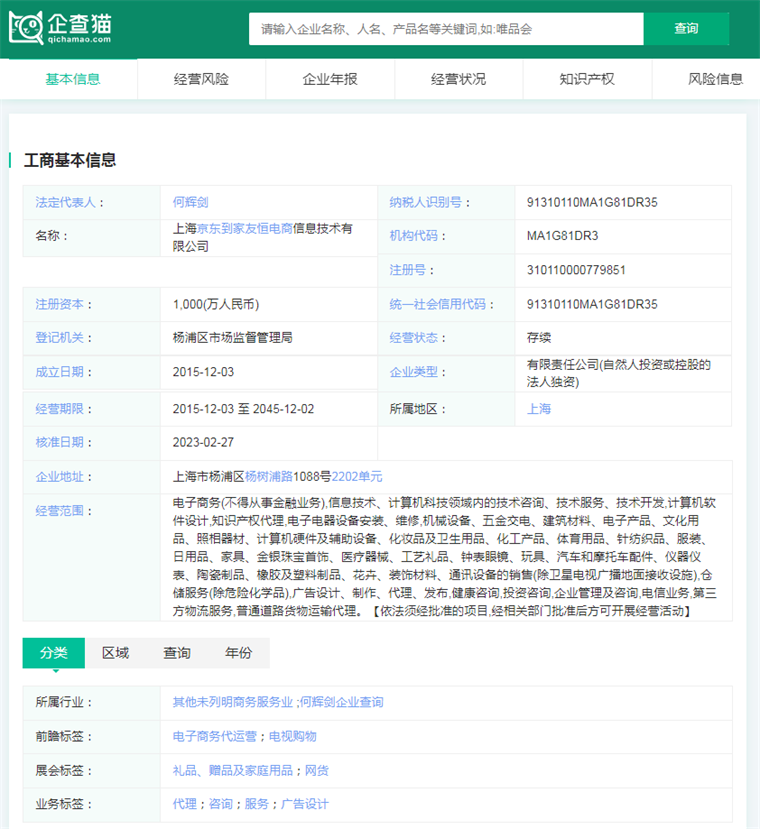
Task: Click the 机构代码 label link
Action: [x=414, y=236]
